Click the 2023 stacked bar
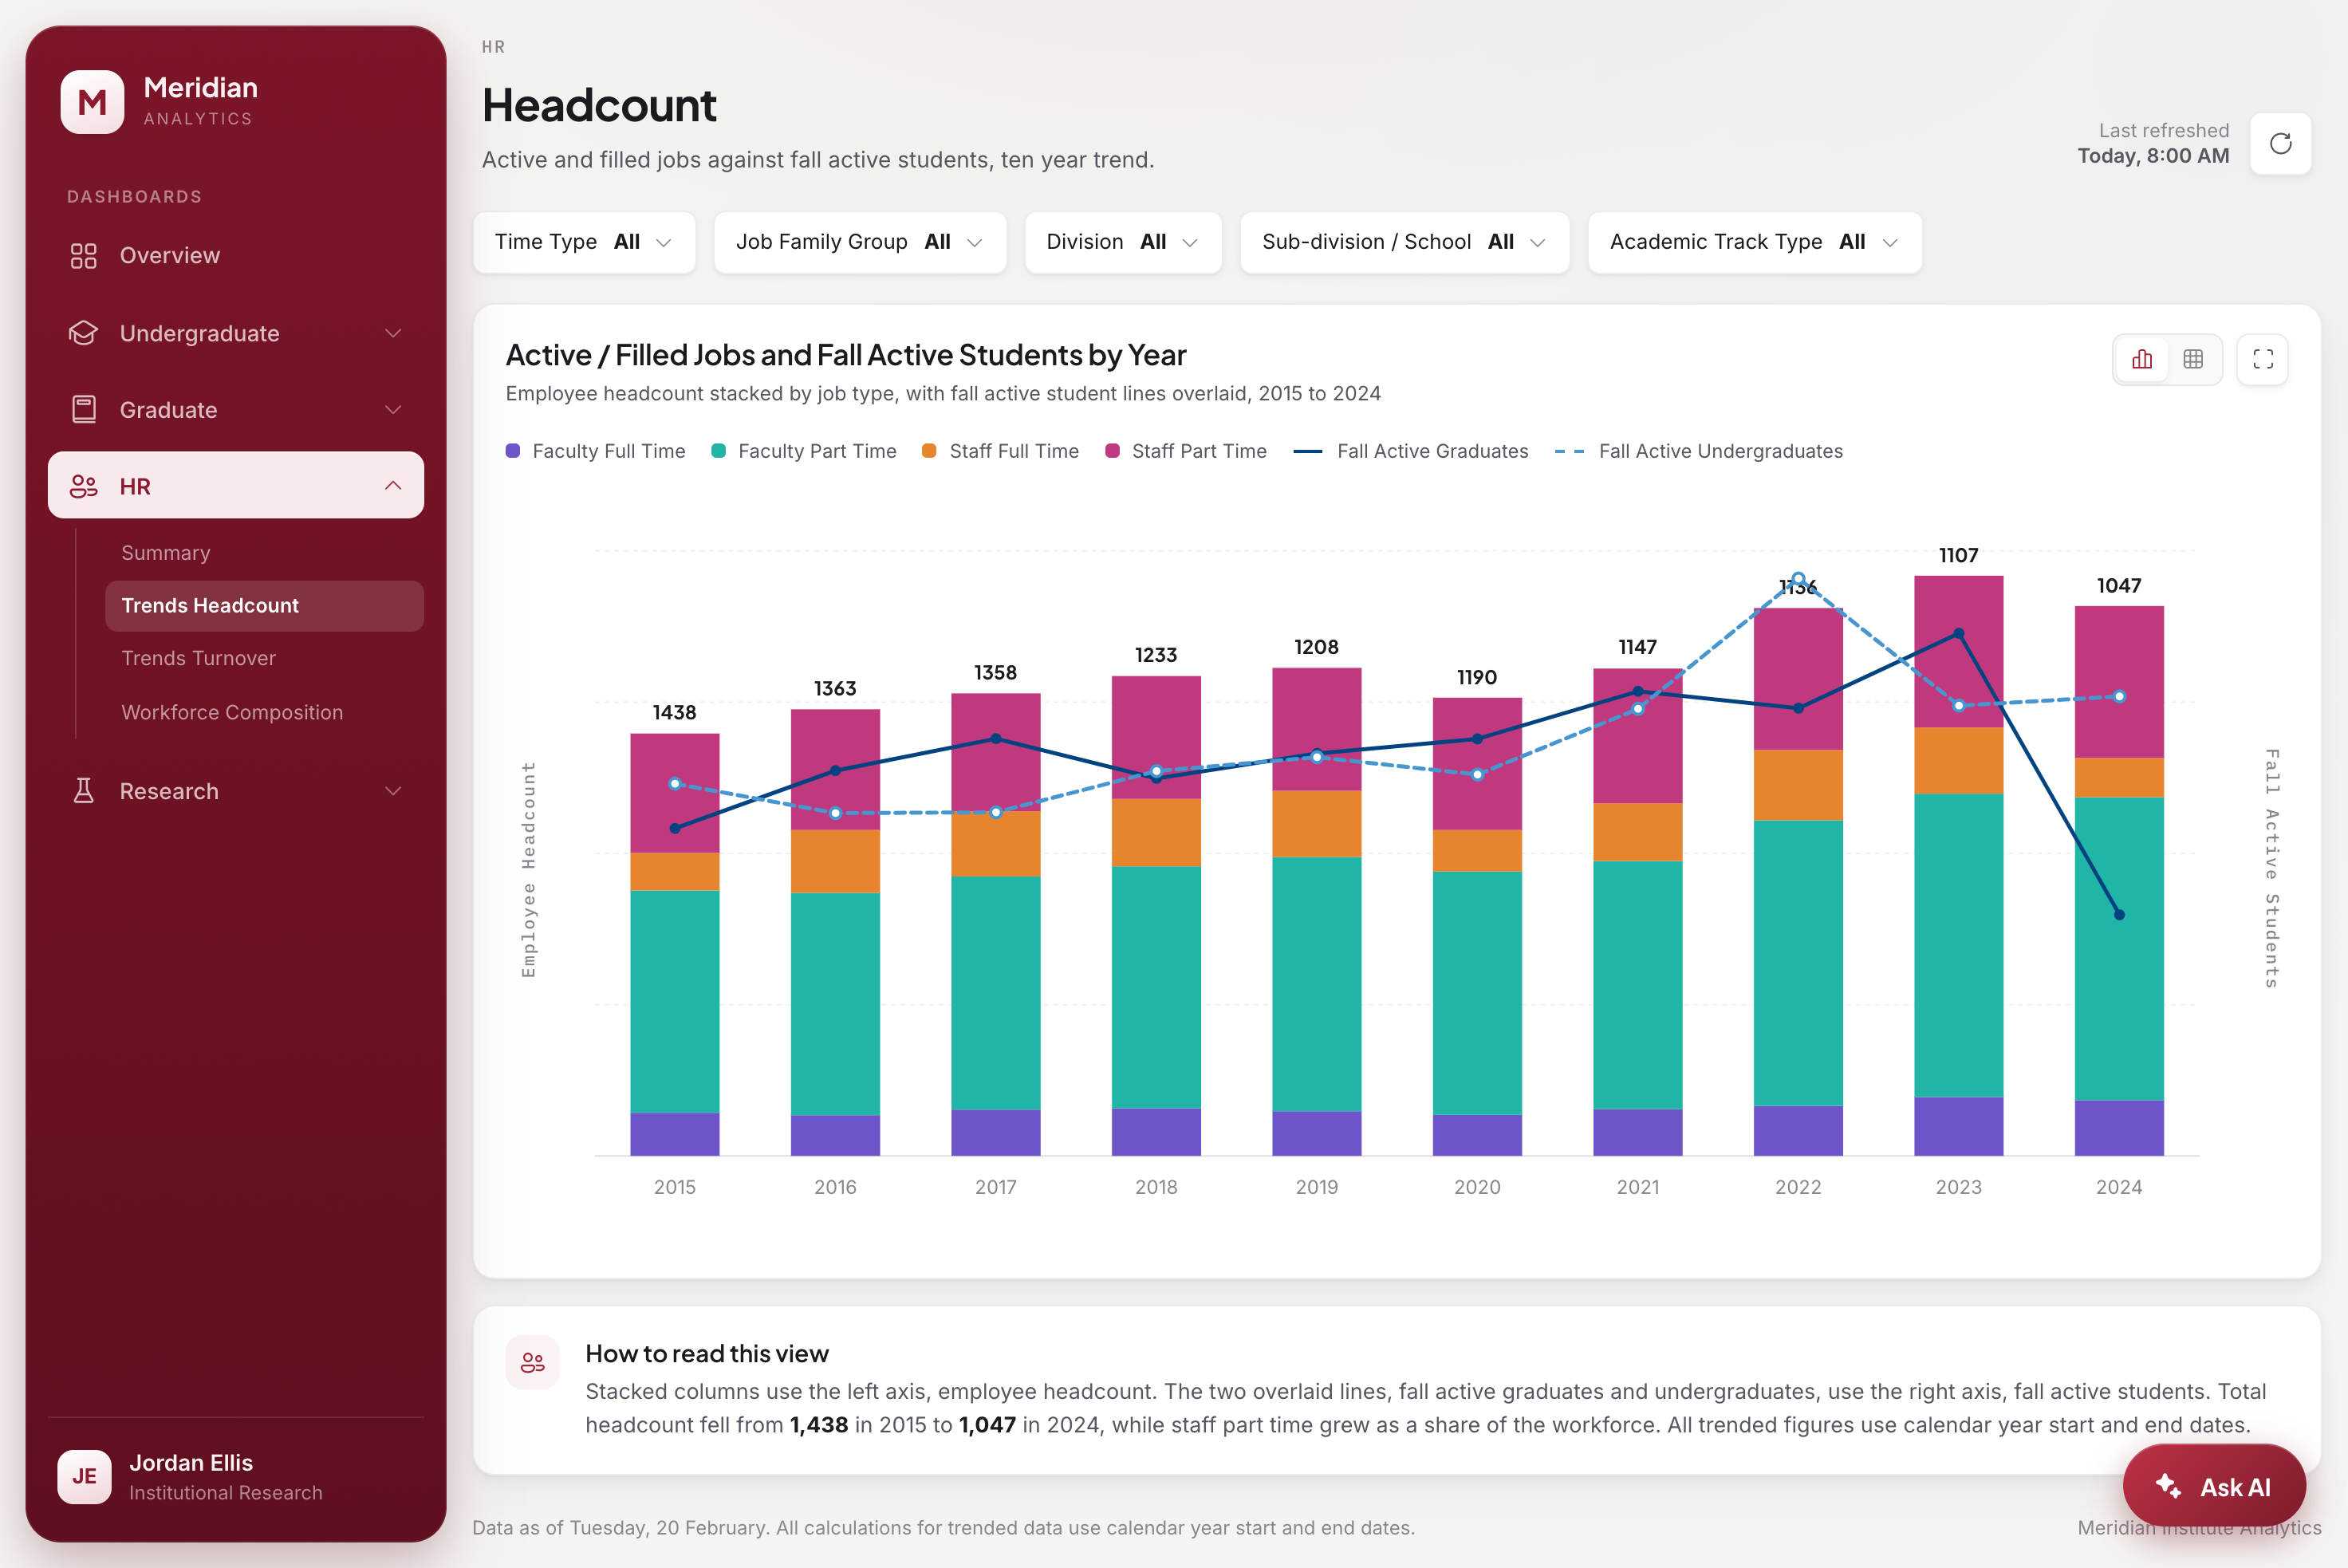The image size is (2348, 1568). click(1958, 866)
